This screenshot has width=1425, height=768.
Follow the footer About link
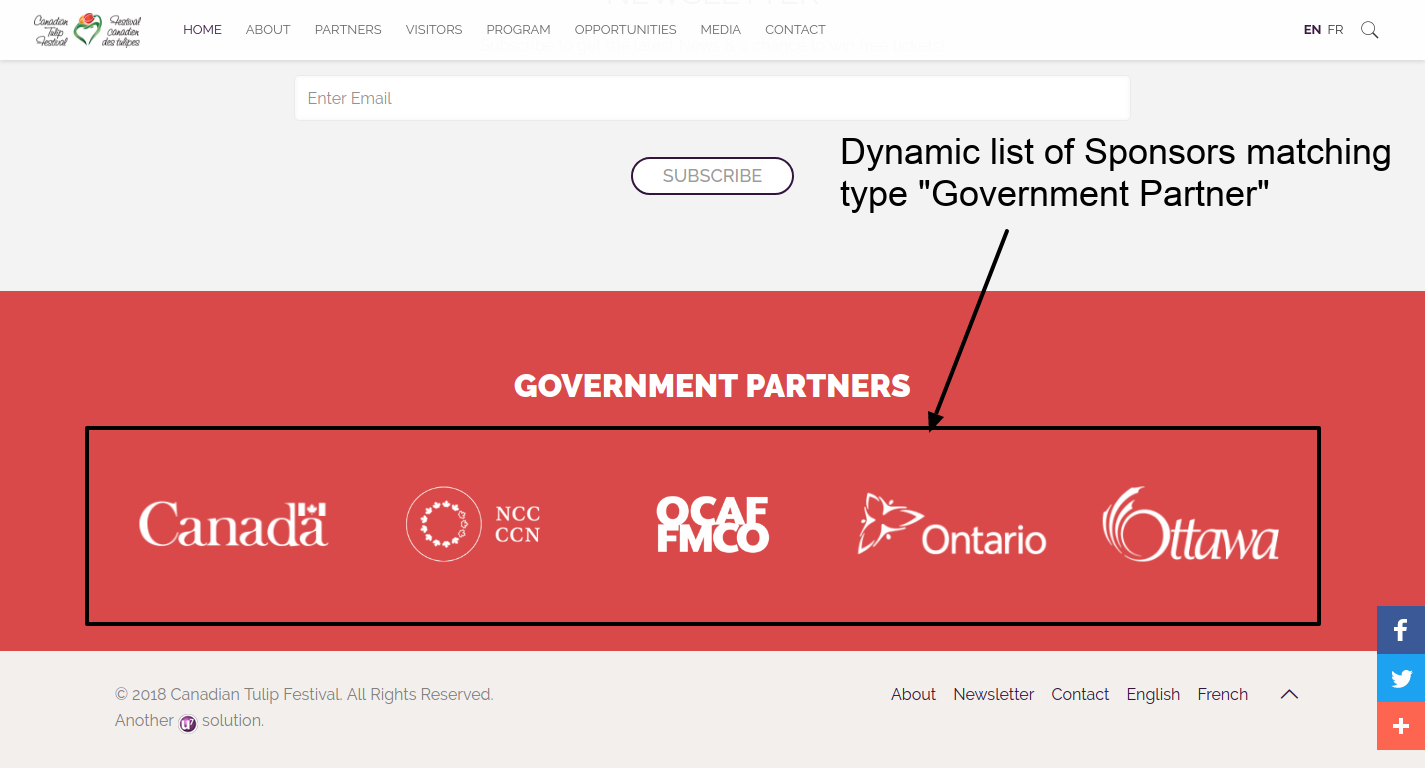click(913, 694)
